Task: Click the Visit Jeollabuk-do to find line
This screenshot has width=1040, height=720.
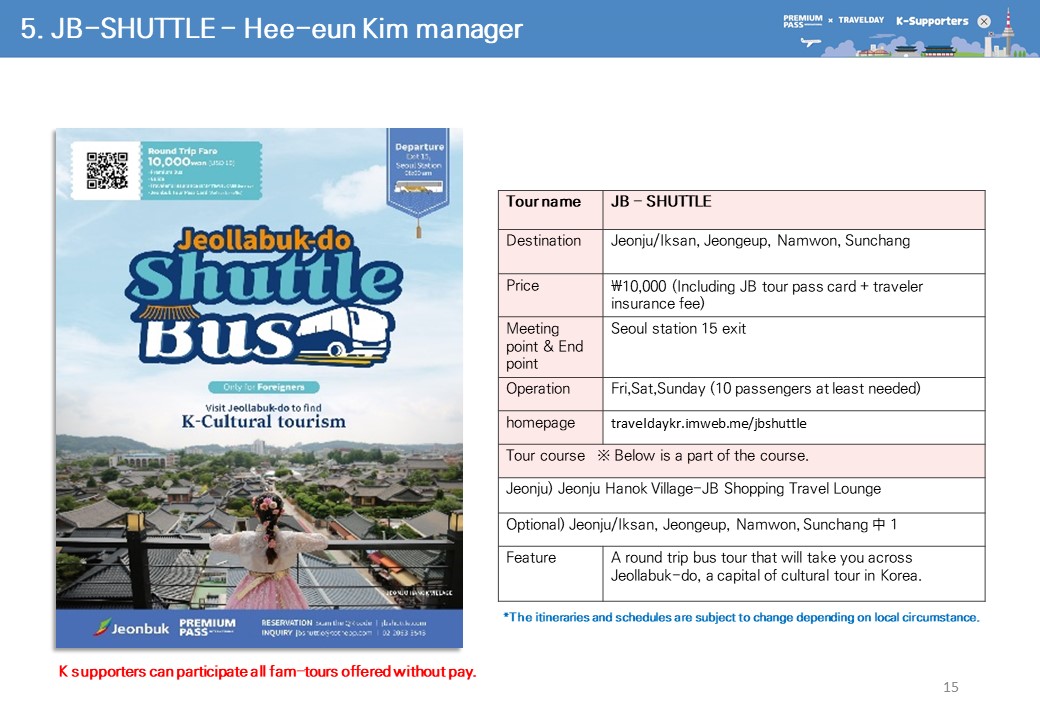Action: tap(263, 408)
